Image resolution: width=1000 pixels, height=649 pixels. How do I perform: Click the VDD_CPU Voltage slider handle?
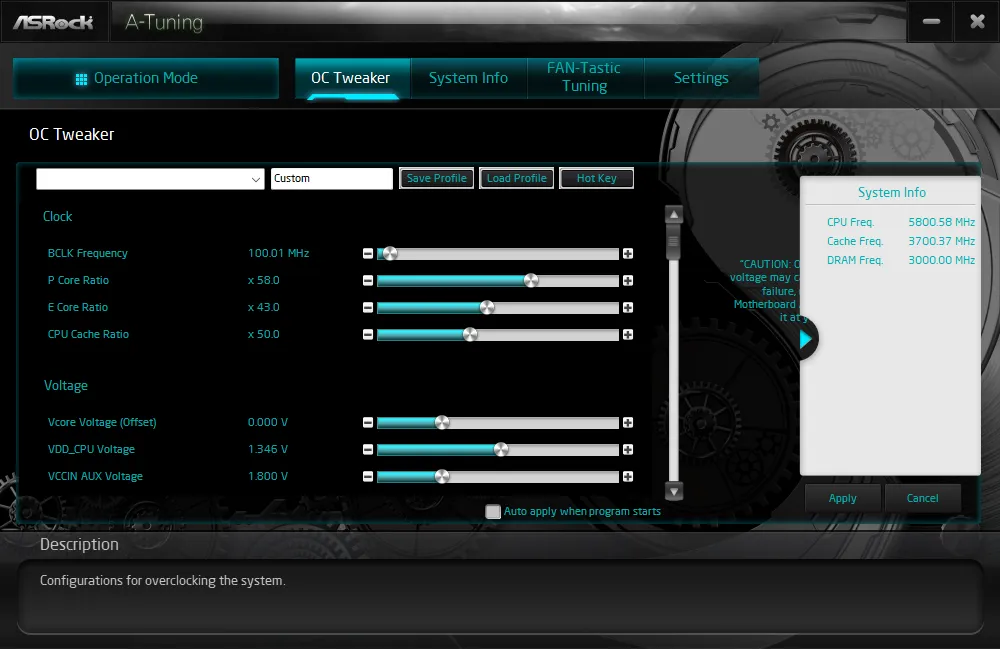coord(501,449)
